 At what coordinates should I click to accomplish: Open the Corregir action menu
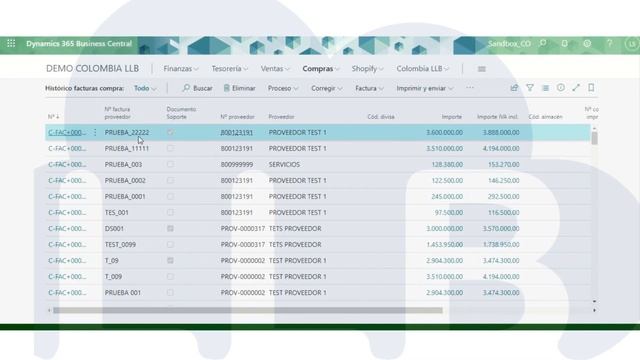tap(327, 88)
